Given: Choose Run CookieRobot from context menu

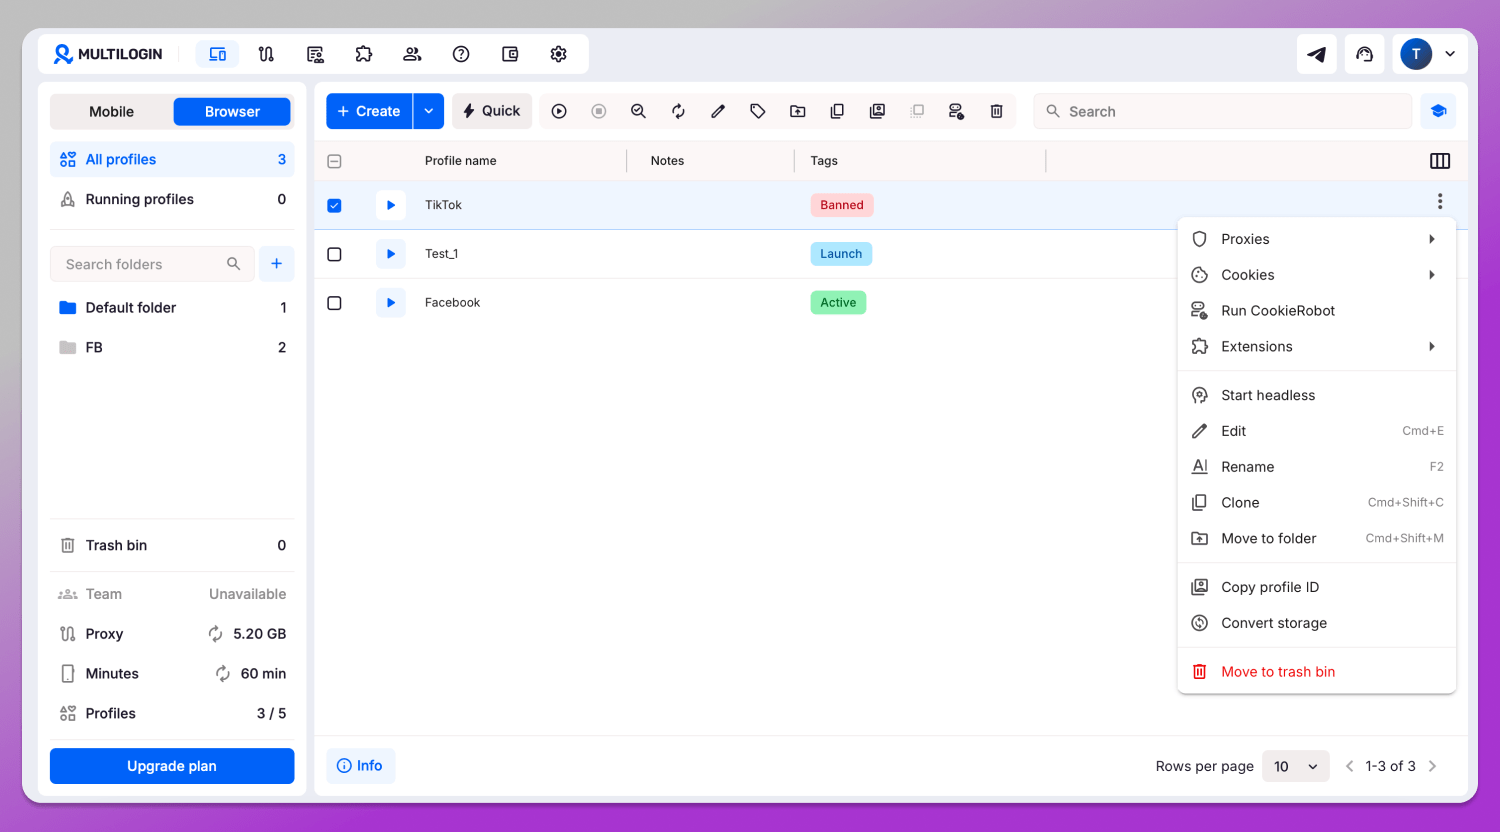Looking at the screenshot, I should tap(1317, 310).
